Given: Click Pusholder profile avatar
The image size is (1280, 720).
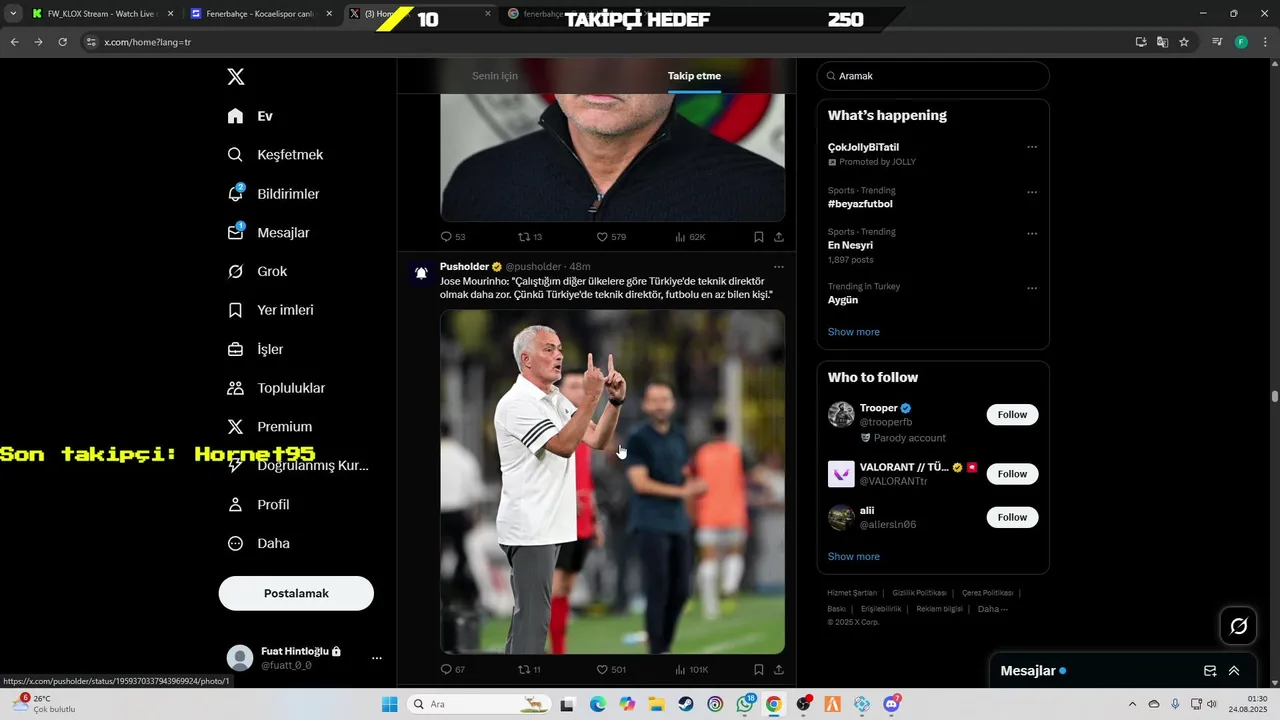Looking at the screenshot, I should click(421, 273).
